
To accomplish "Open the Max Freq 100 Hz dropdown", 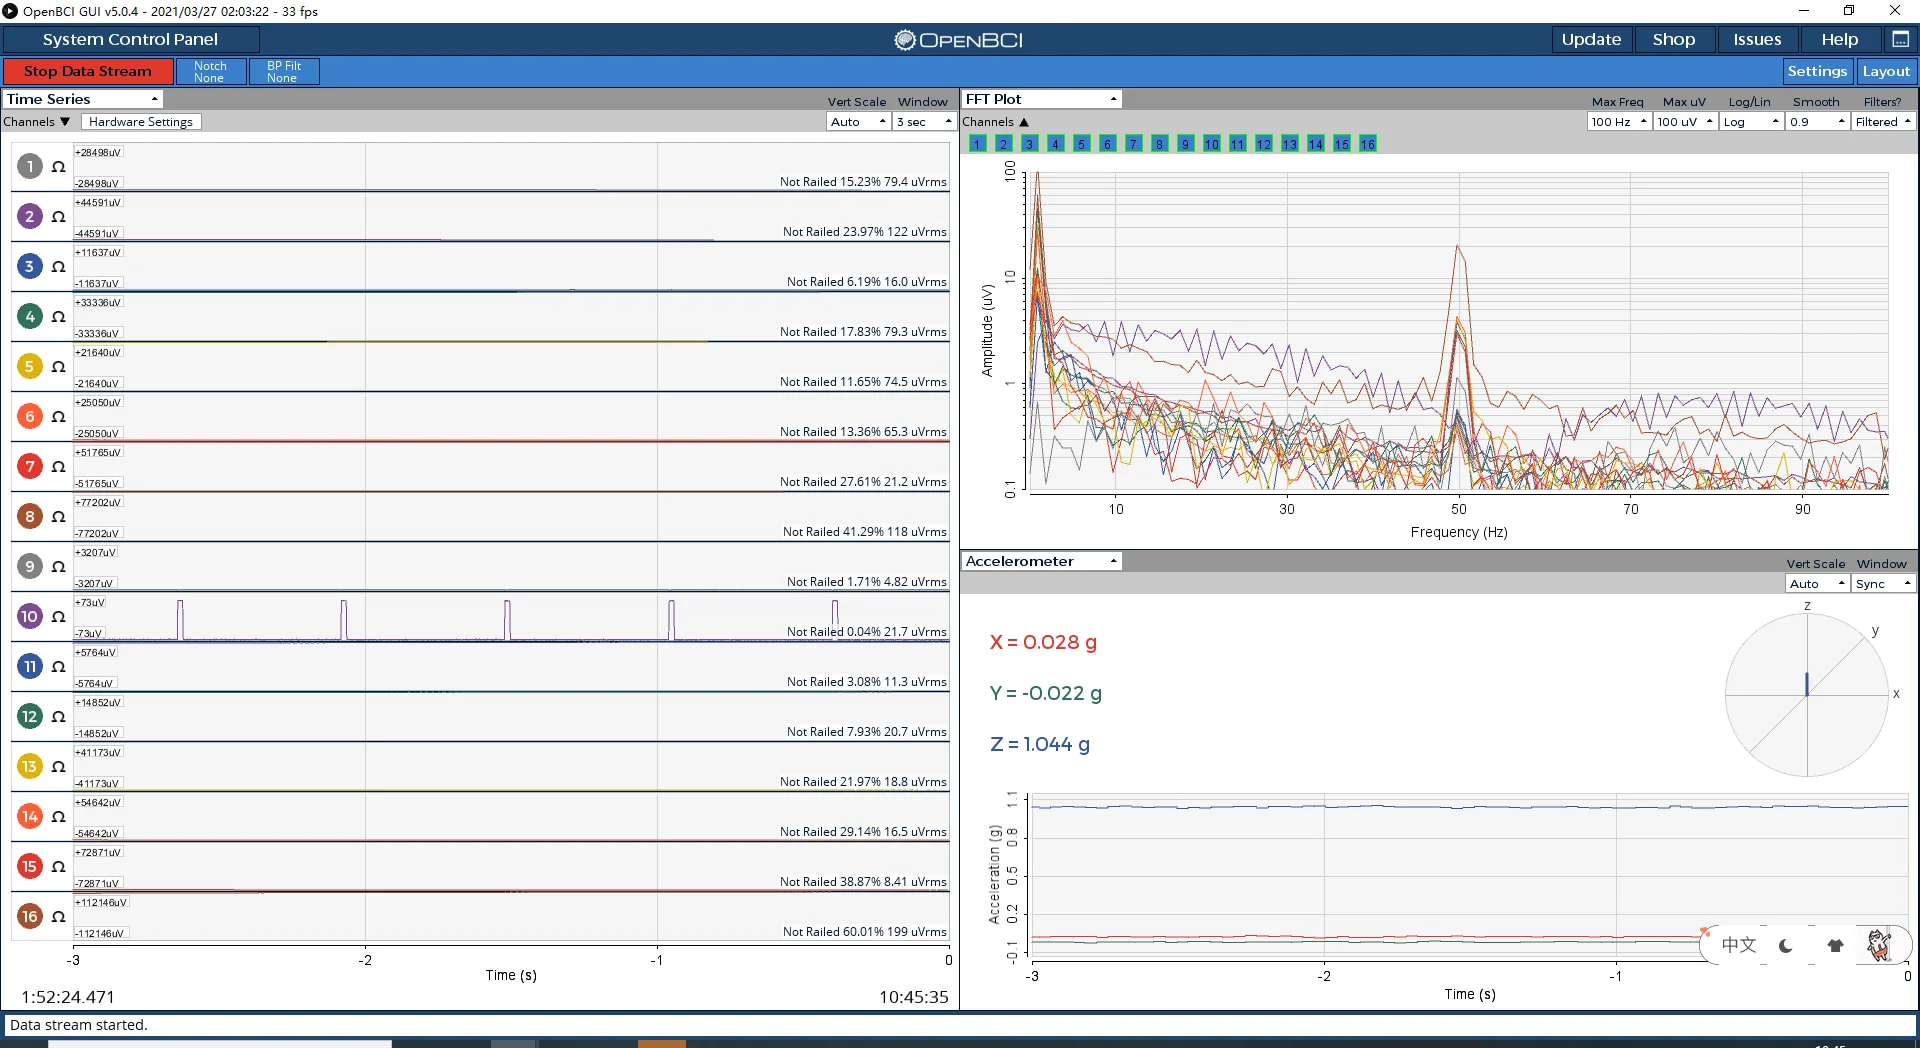I will click(1618, 122).
